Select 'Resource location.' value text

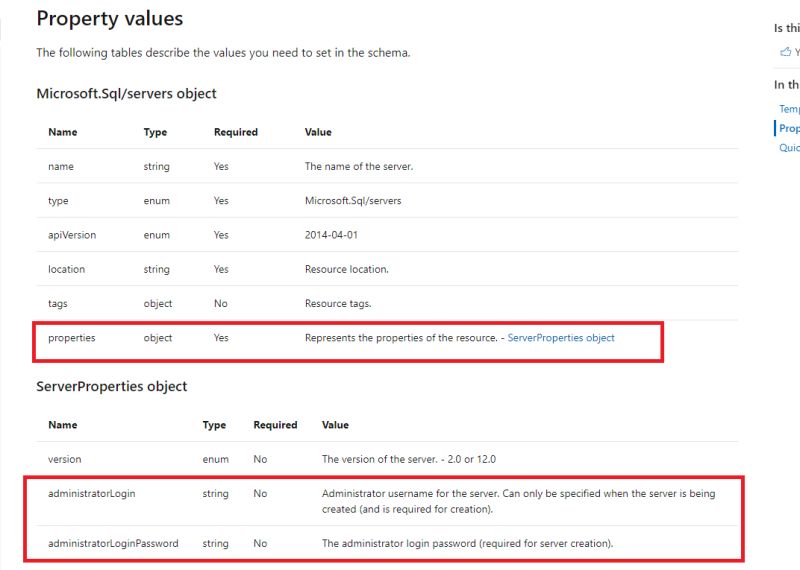(x=346, y=269)
